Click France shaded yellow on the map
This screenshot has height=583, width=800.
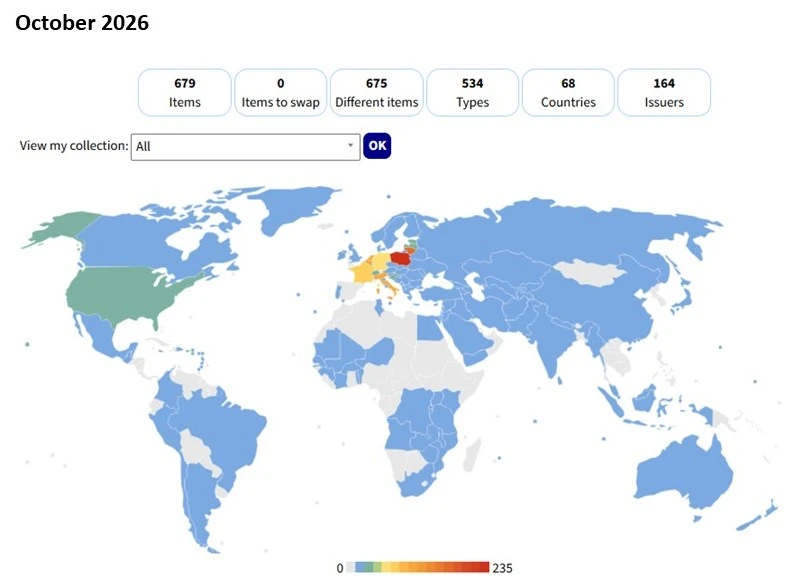click(363, 273)
